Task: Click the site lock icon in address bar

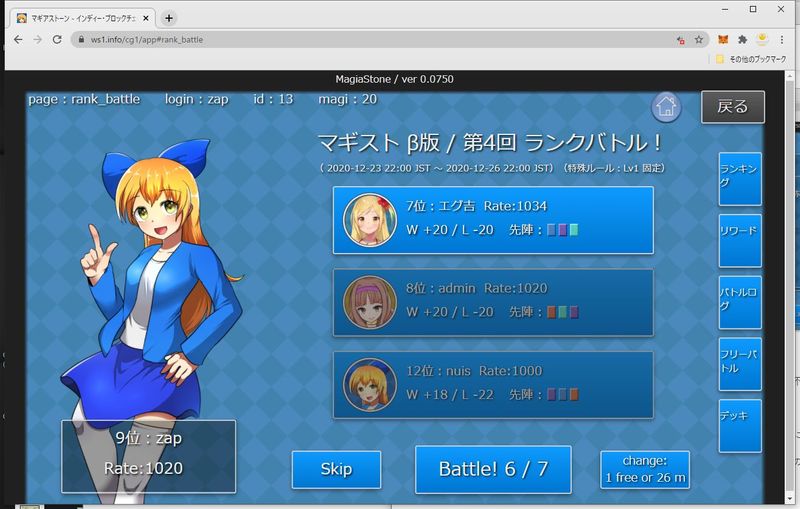Action: [81, 39]
